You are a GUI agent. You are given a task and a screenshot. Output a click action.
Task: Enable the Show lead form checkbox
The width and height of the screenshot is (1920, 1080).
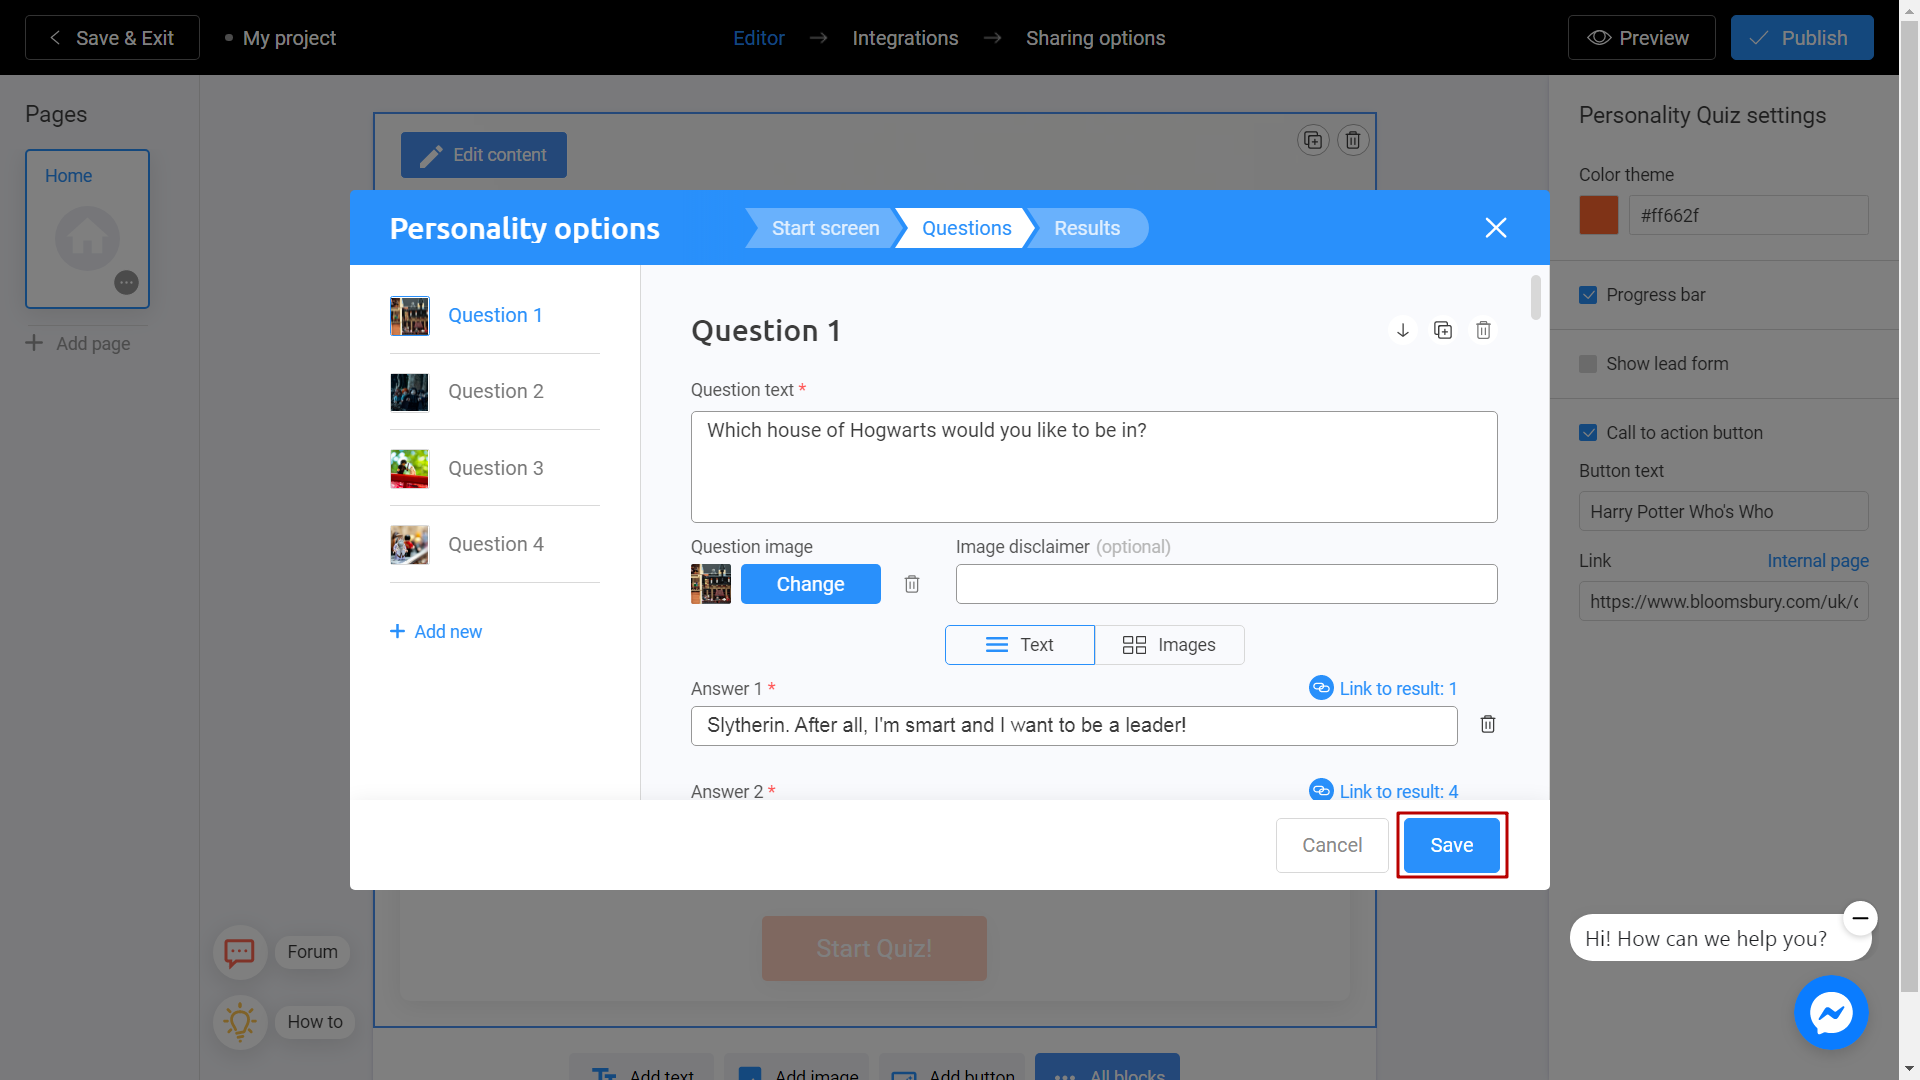tap(1589, 363)
